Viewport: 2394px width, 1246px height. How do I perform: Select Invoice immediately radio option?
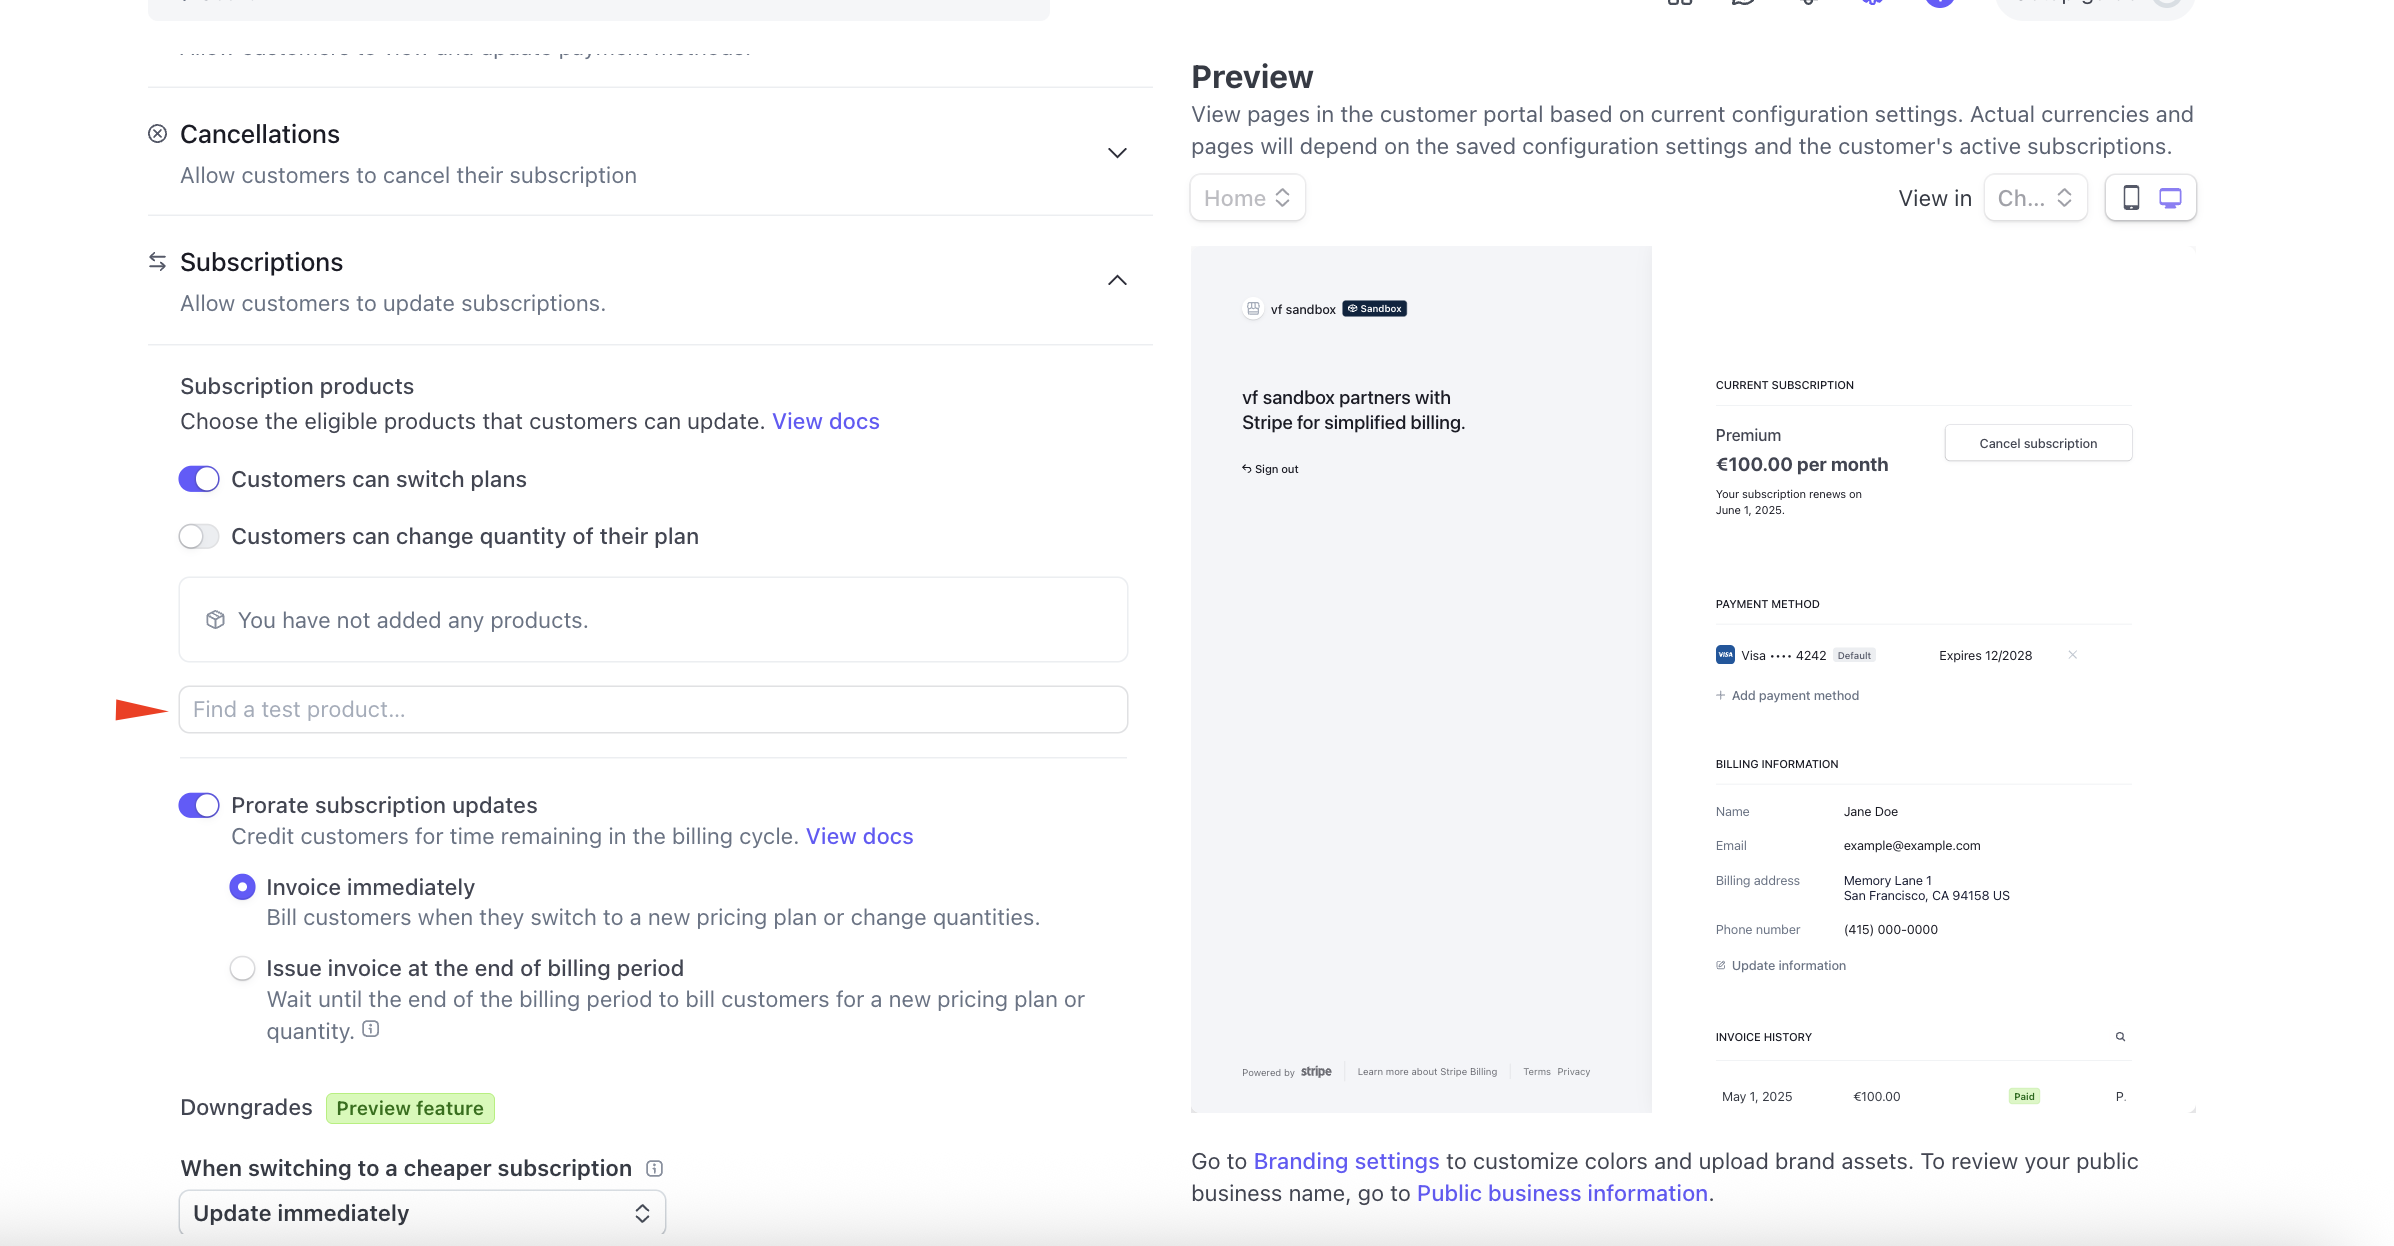tap(242, 887)
